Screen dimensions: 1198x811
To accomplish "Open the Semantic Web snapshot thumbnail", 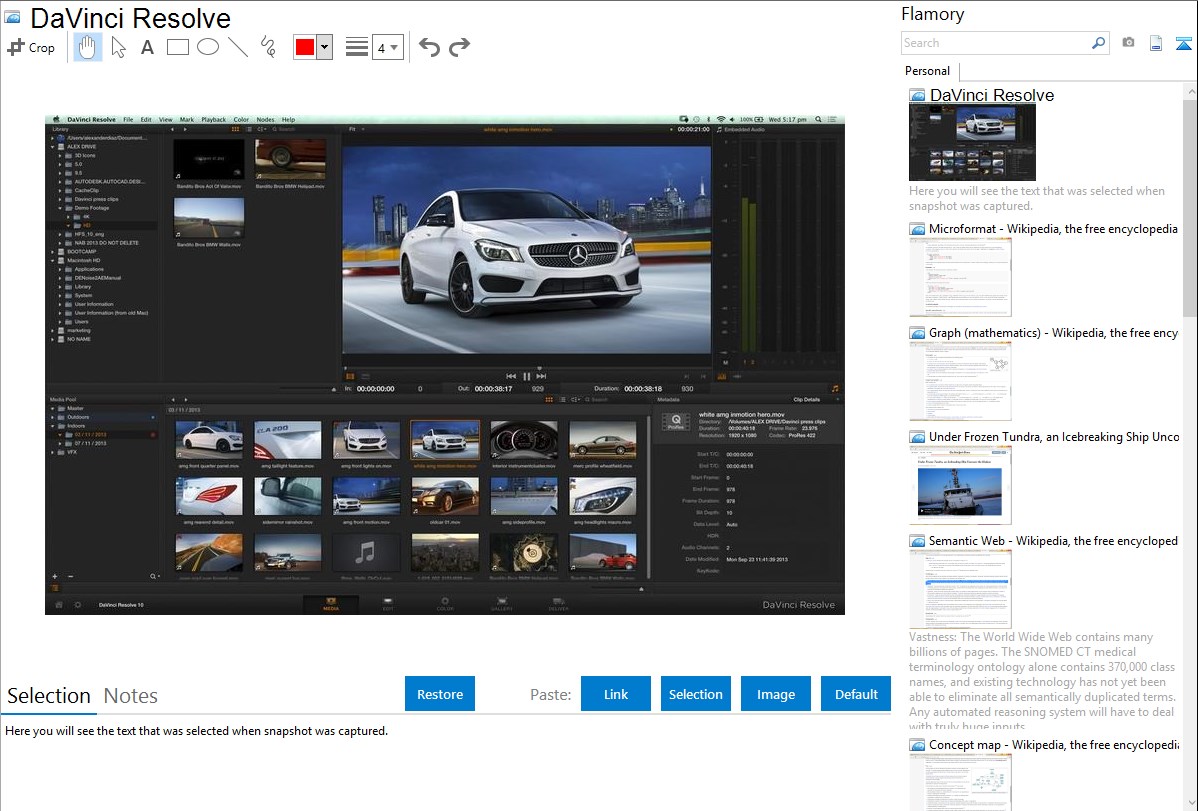I will coord(960,589).
